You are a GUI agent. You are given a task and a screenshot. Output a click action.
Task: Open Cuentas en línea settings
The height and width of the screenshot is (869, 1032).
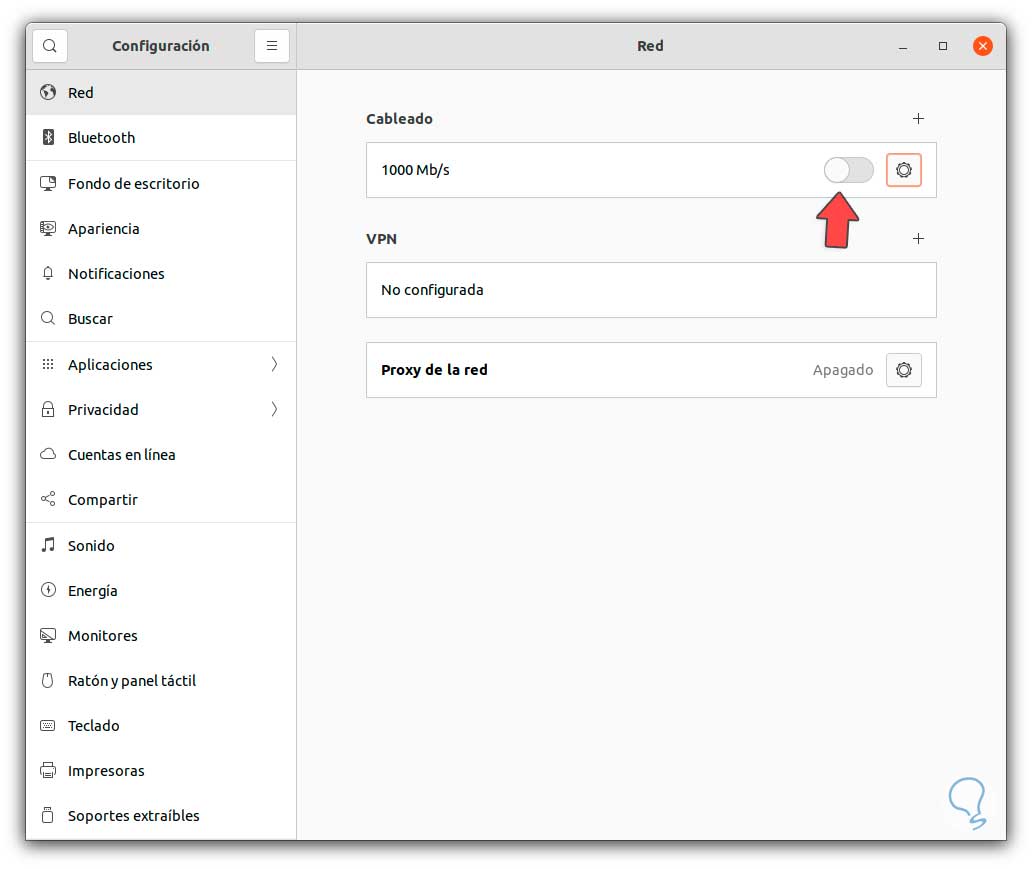point(121,455)
